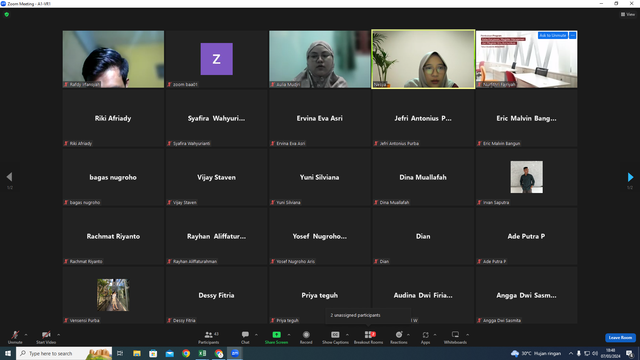Expand the Apps caret
Screen dimensions: 640x360
435,335
